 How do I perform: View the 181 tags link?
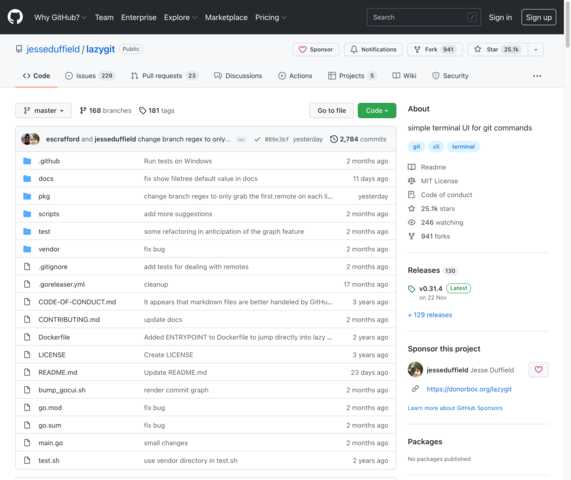[157, 110]
